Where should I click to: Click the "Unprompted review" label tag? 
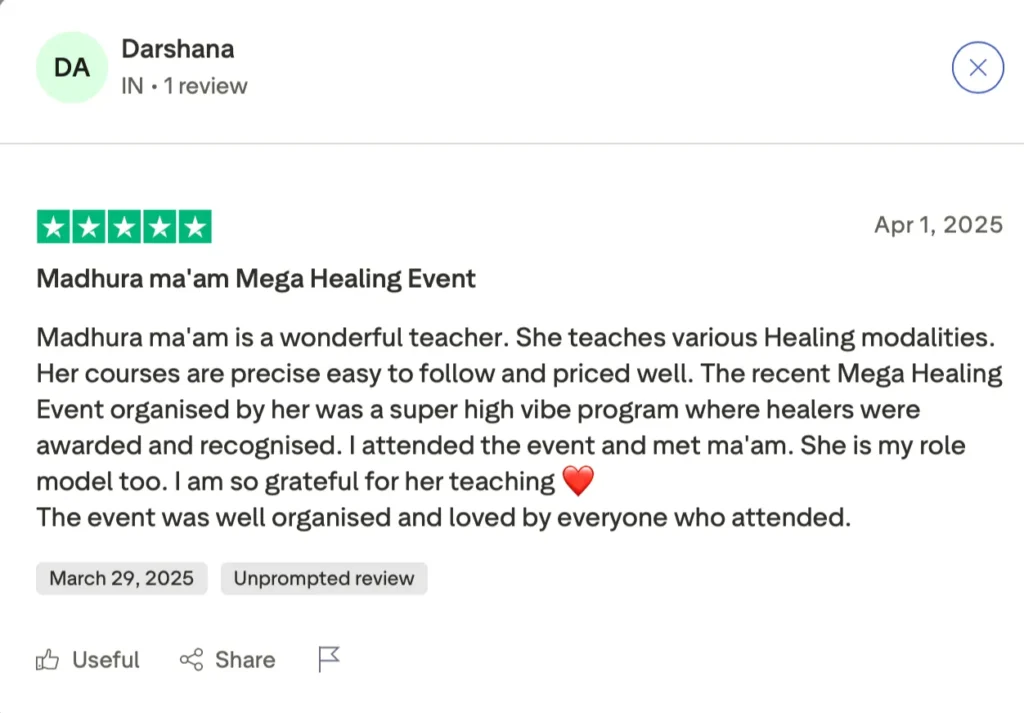323,578
